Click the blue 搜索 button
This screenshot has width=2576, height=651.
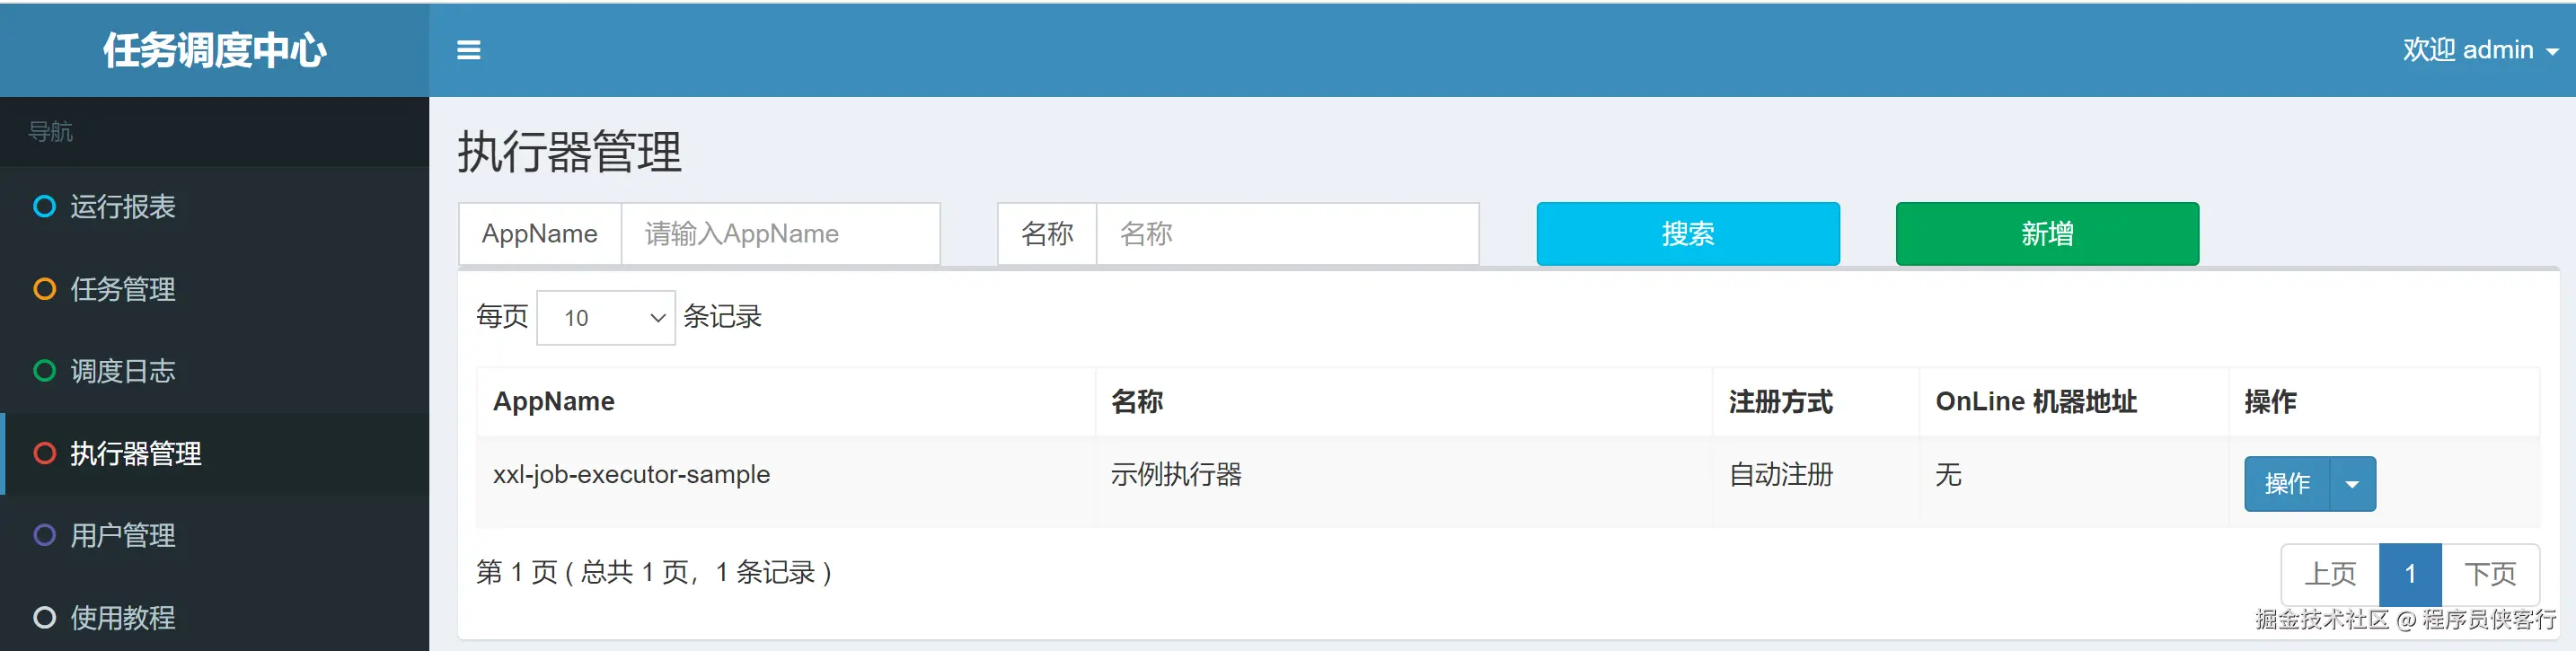[x=1688, y=234]
